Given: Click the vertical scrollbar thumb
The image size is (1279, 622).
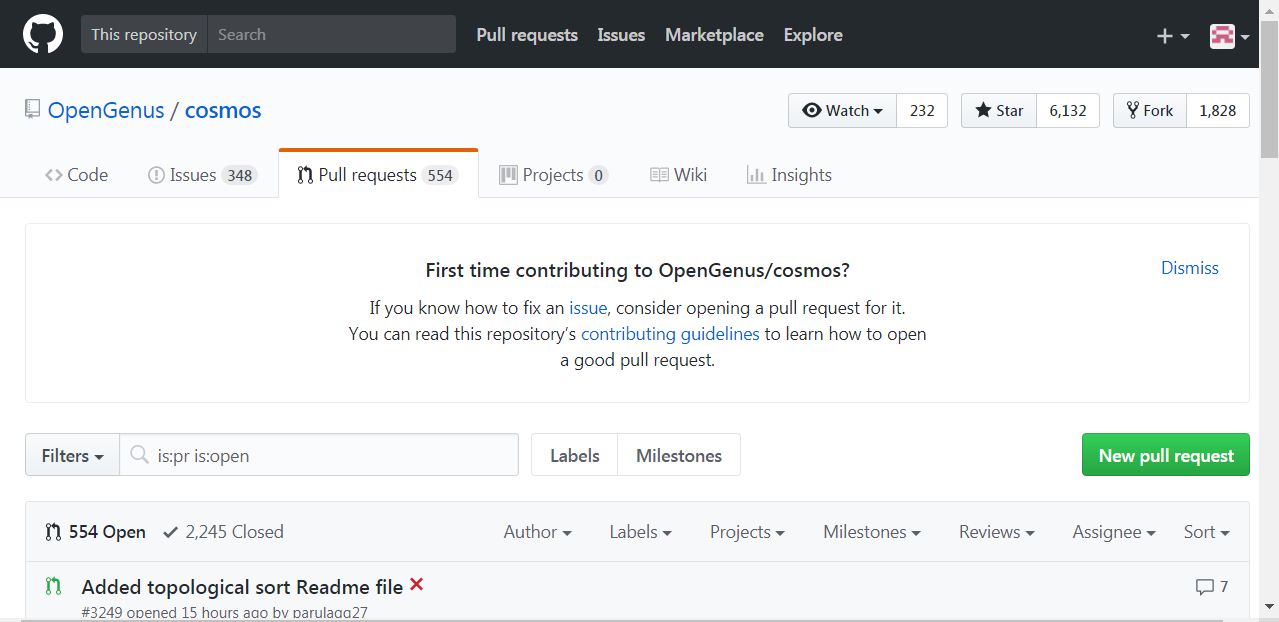Looking at the screenshot, I should pos(1269,88).
